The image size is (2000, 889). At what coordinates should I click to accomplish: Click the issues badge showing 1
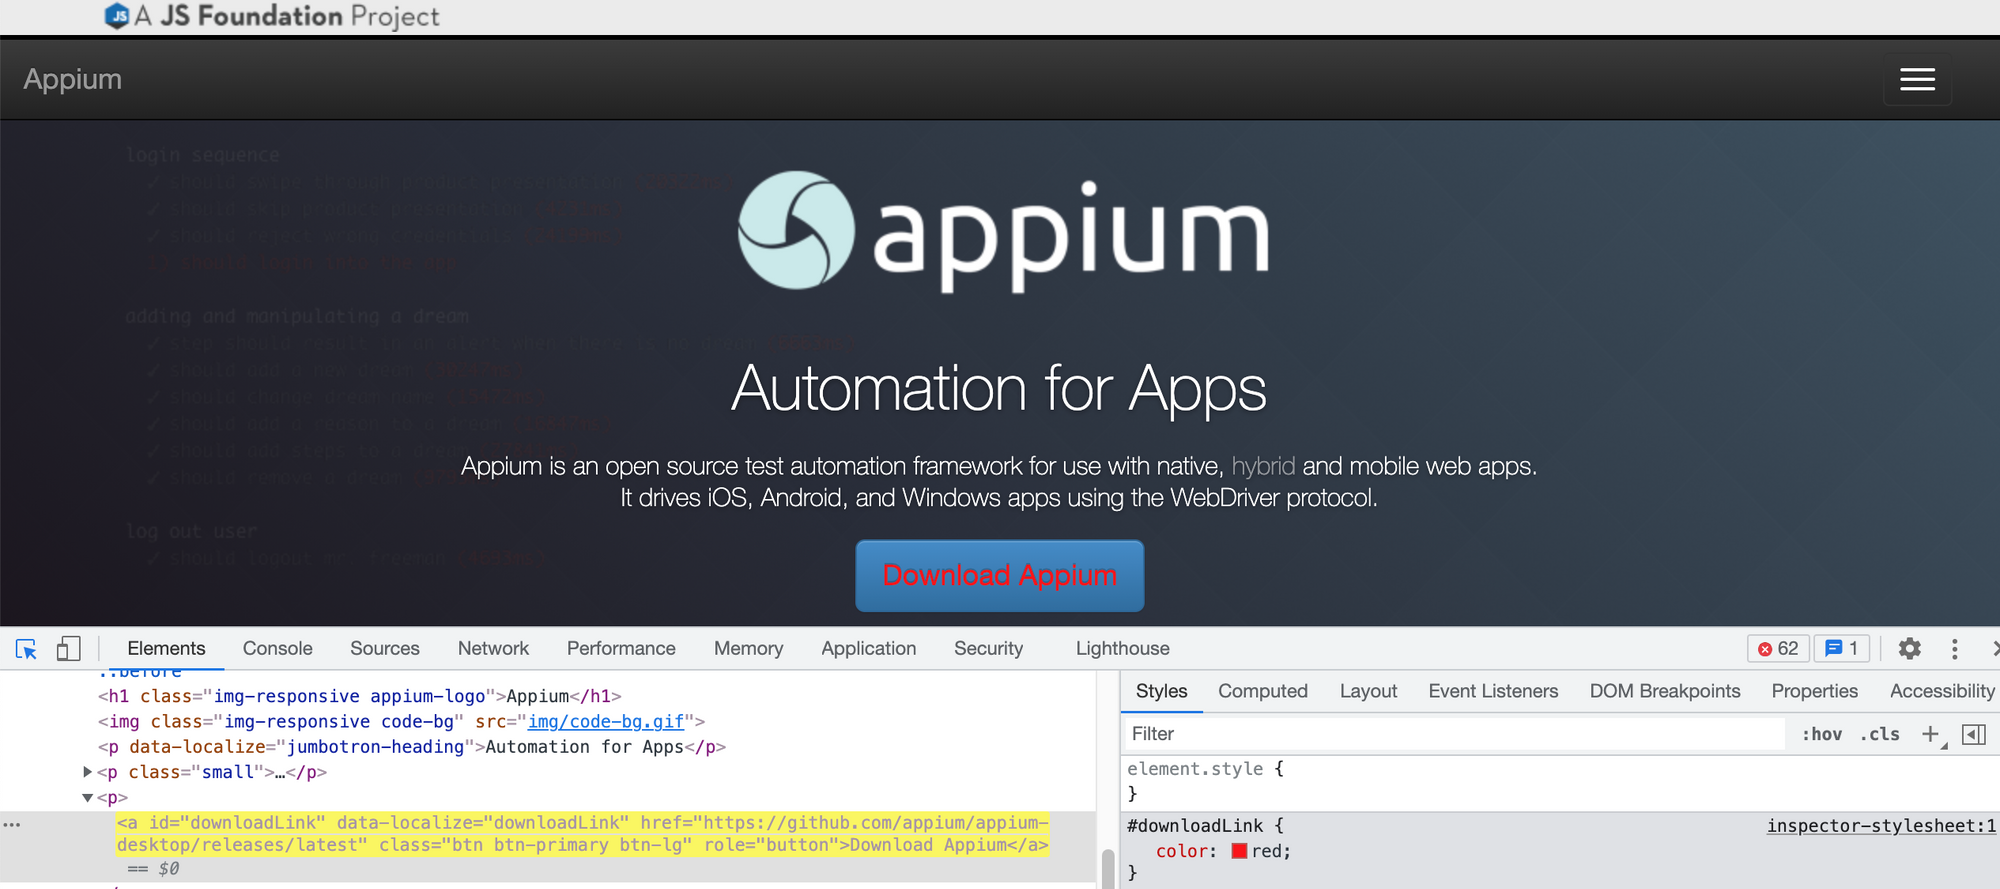tap(1842, 649)
